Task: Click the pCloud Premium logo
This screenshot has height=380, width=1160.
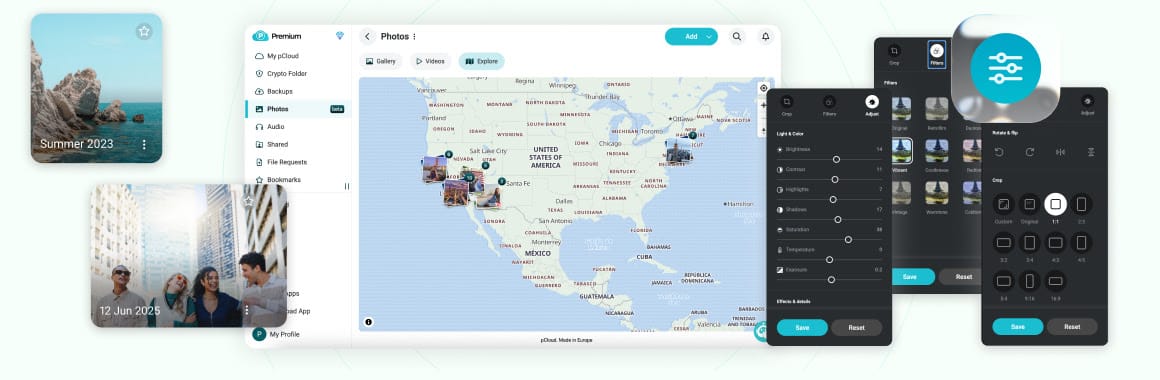Action: click(277, 35)
